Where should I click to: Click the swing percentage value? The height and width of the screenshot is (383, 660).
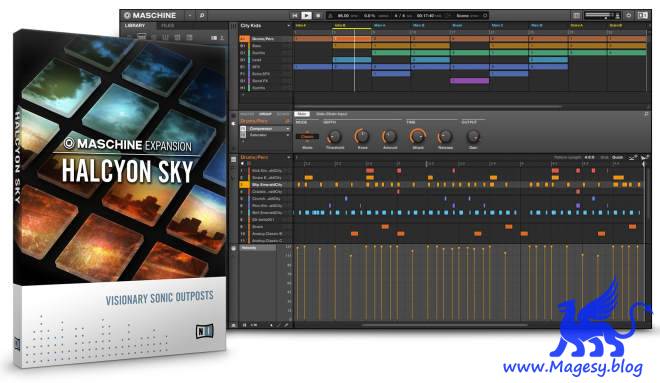coord(370,16)
